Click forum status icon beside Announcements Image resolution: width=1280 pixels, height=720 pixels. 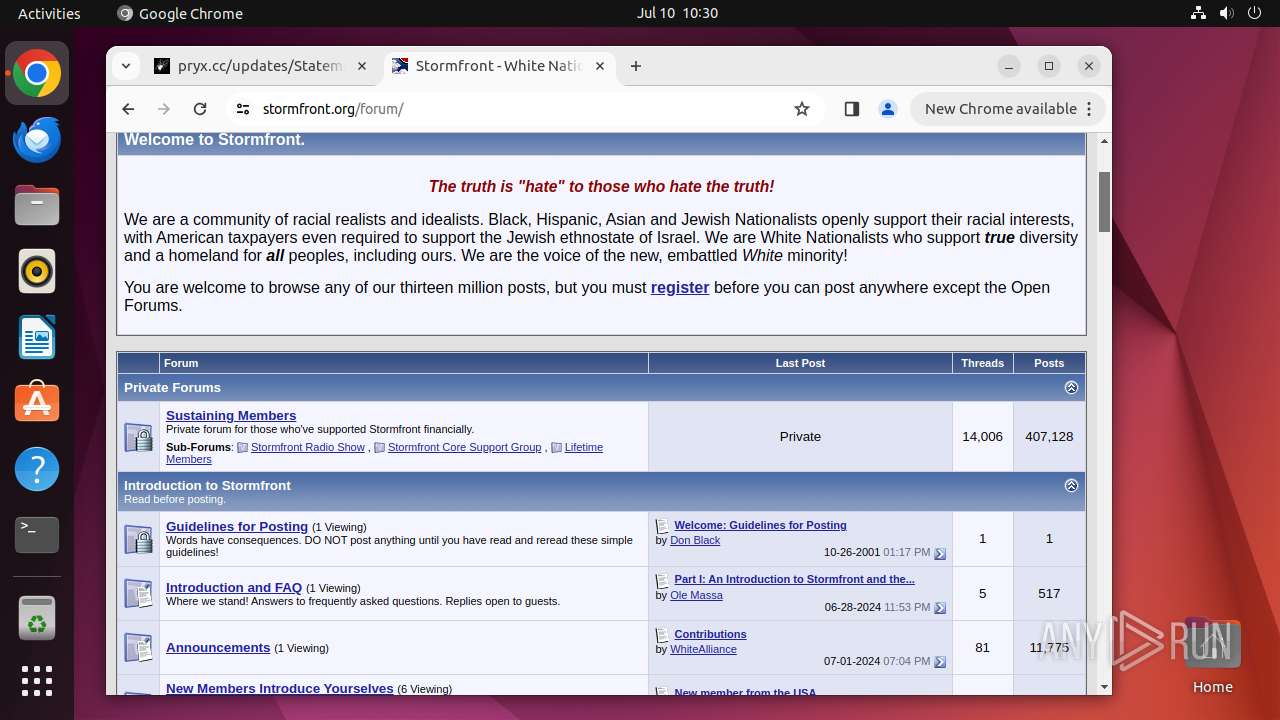(x=138, y=647)
